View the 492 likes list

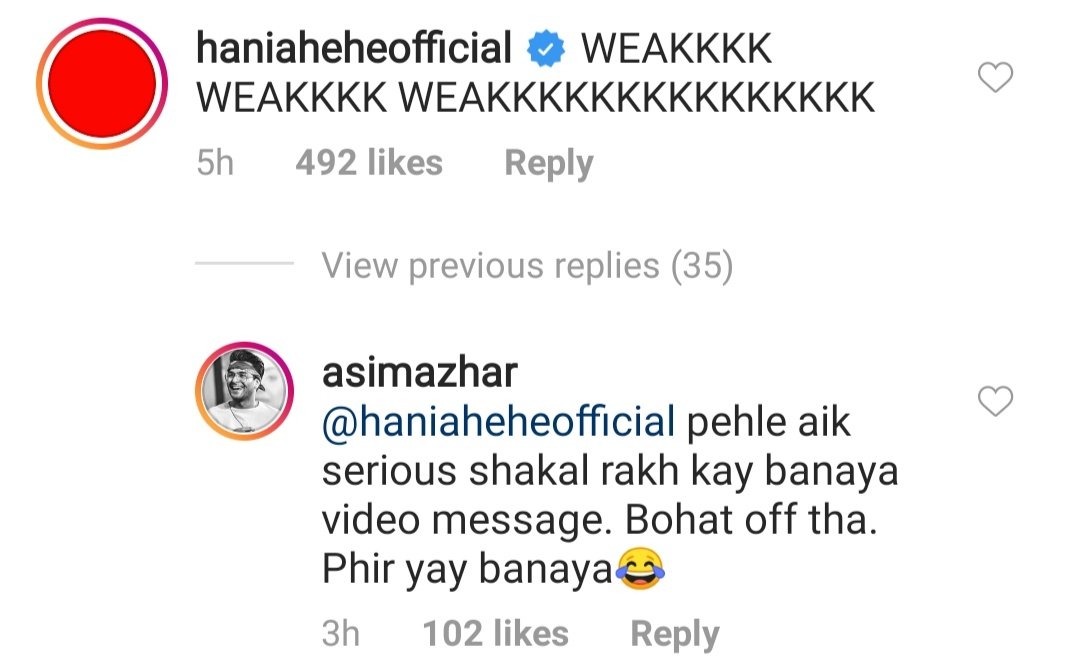pyautogui.click(x=369, y=163)
